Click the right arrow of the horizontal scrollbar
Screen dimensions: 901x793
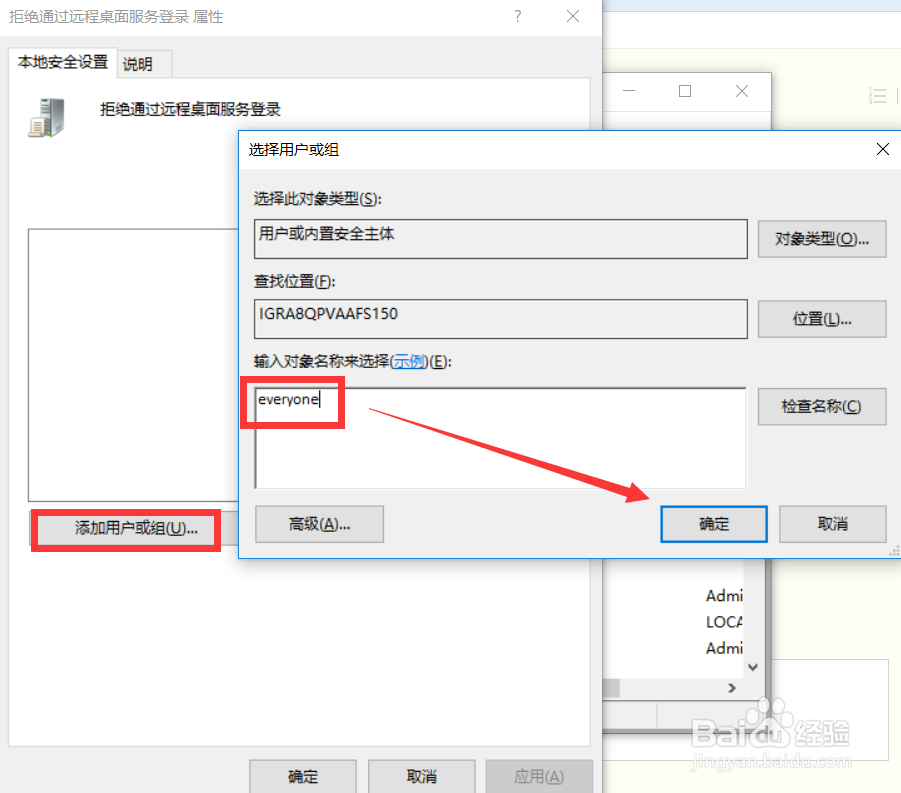pos(733,687)
